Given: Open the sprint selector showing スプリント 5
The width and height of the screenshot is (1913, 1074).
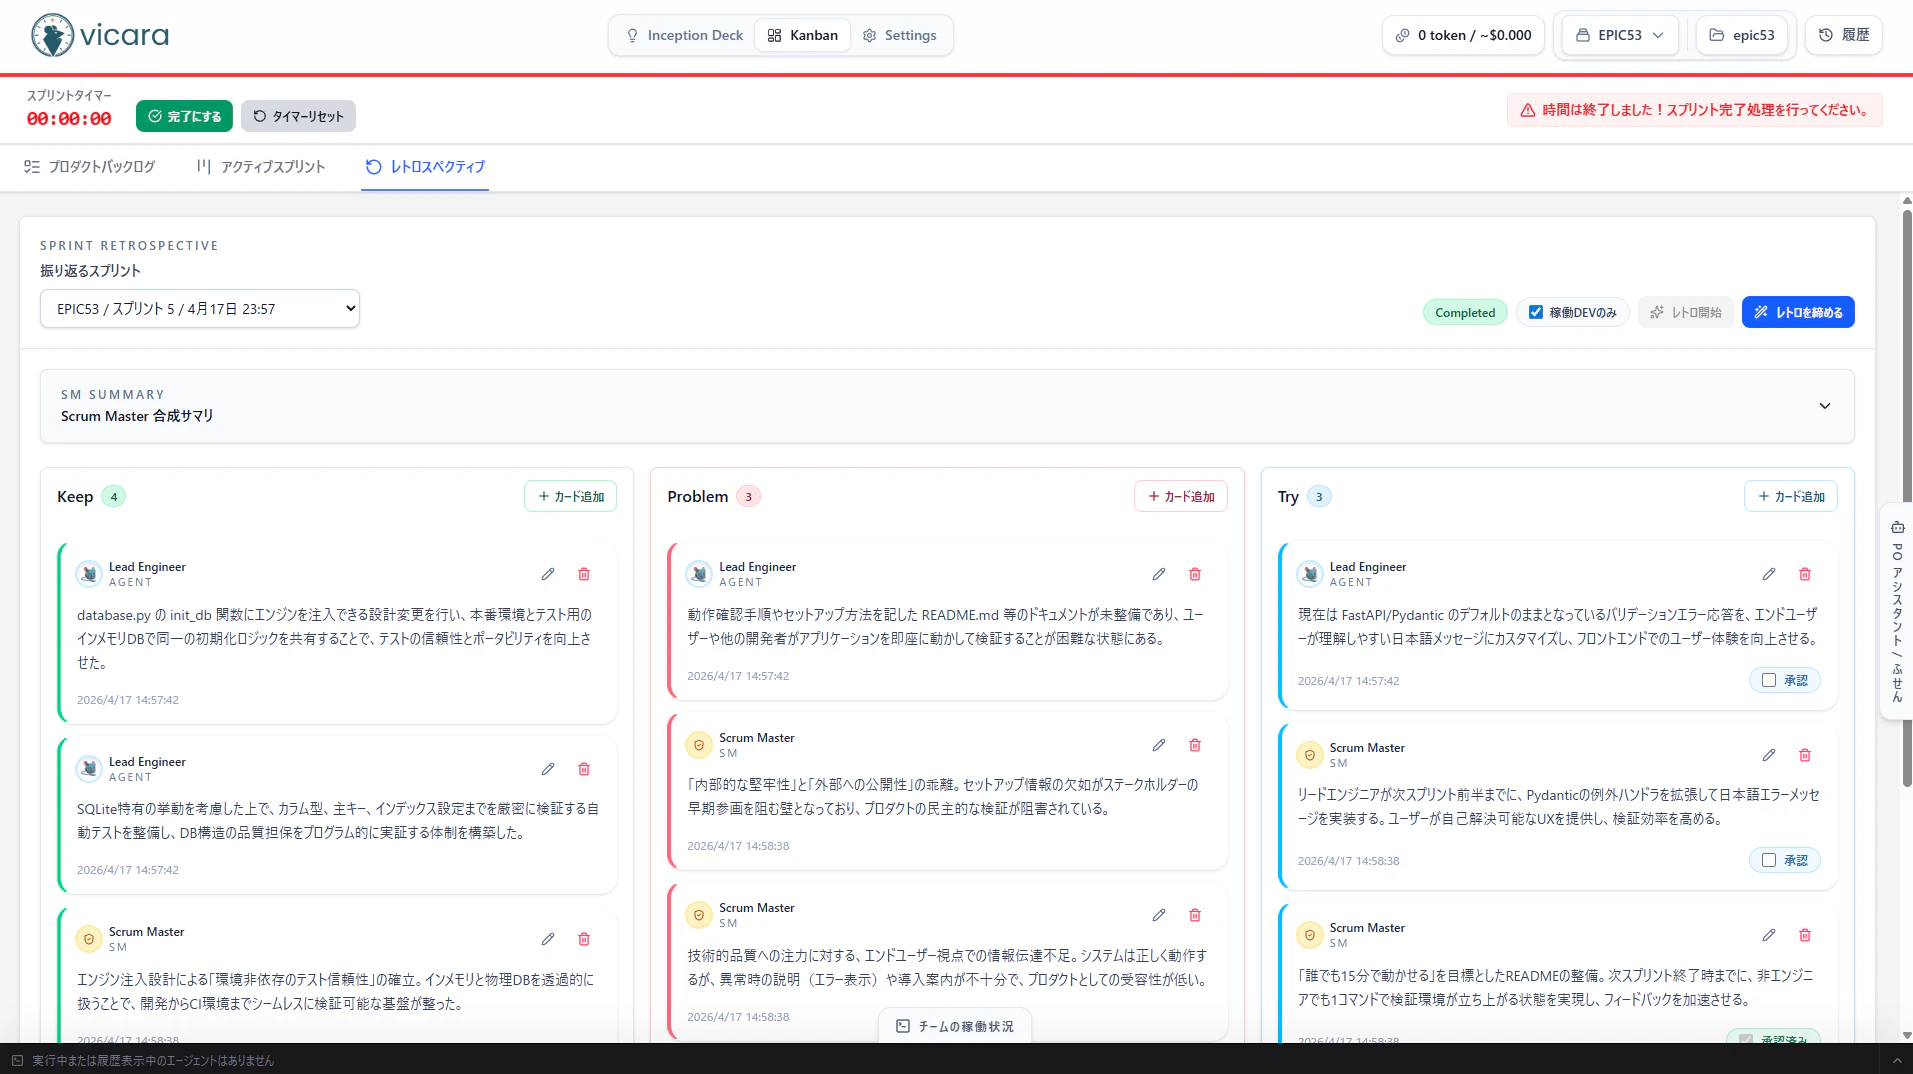Looking at the screenshot, I should [x=200, y=309].
